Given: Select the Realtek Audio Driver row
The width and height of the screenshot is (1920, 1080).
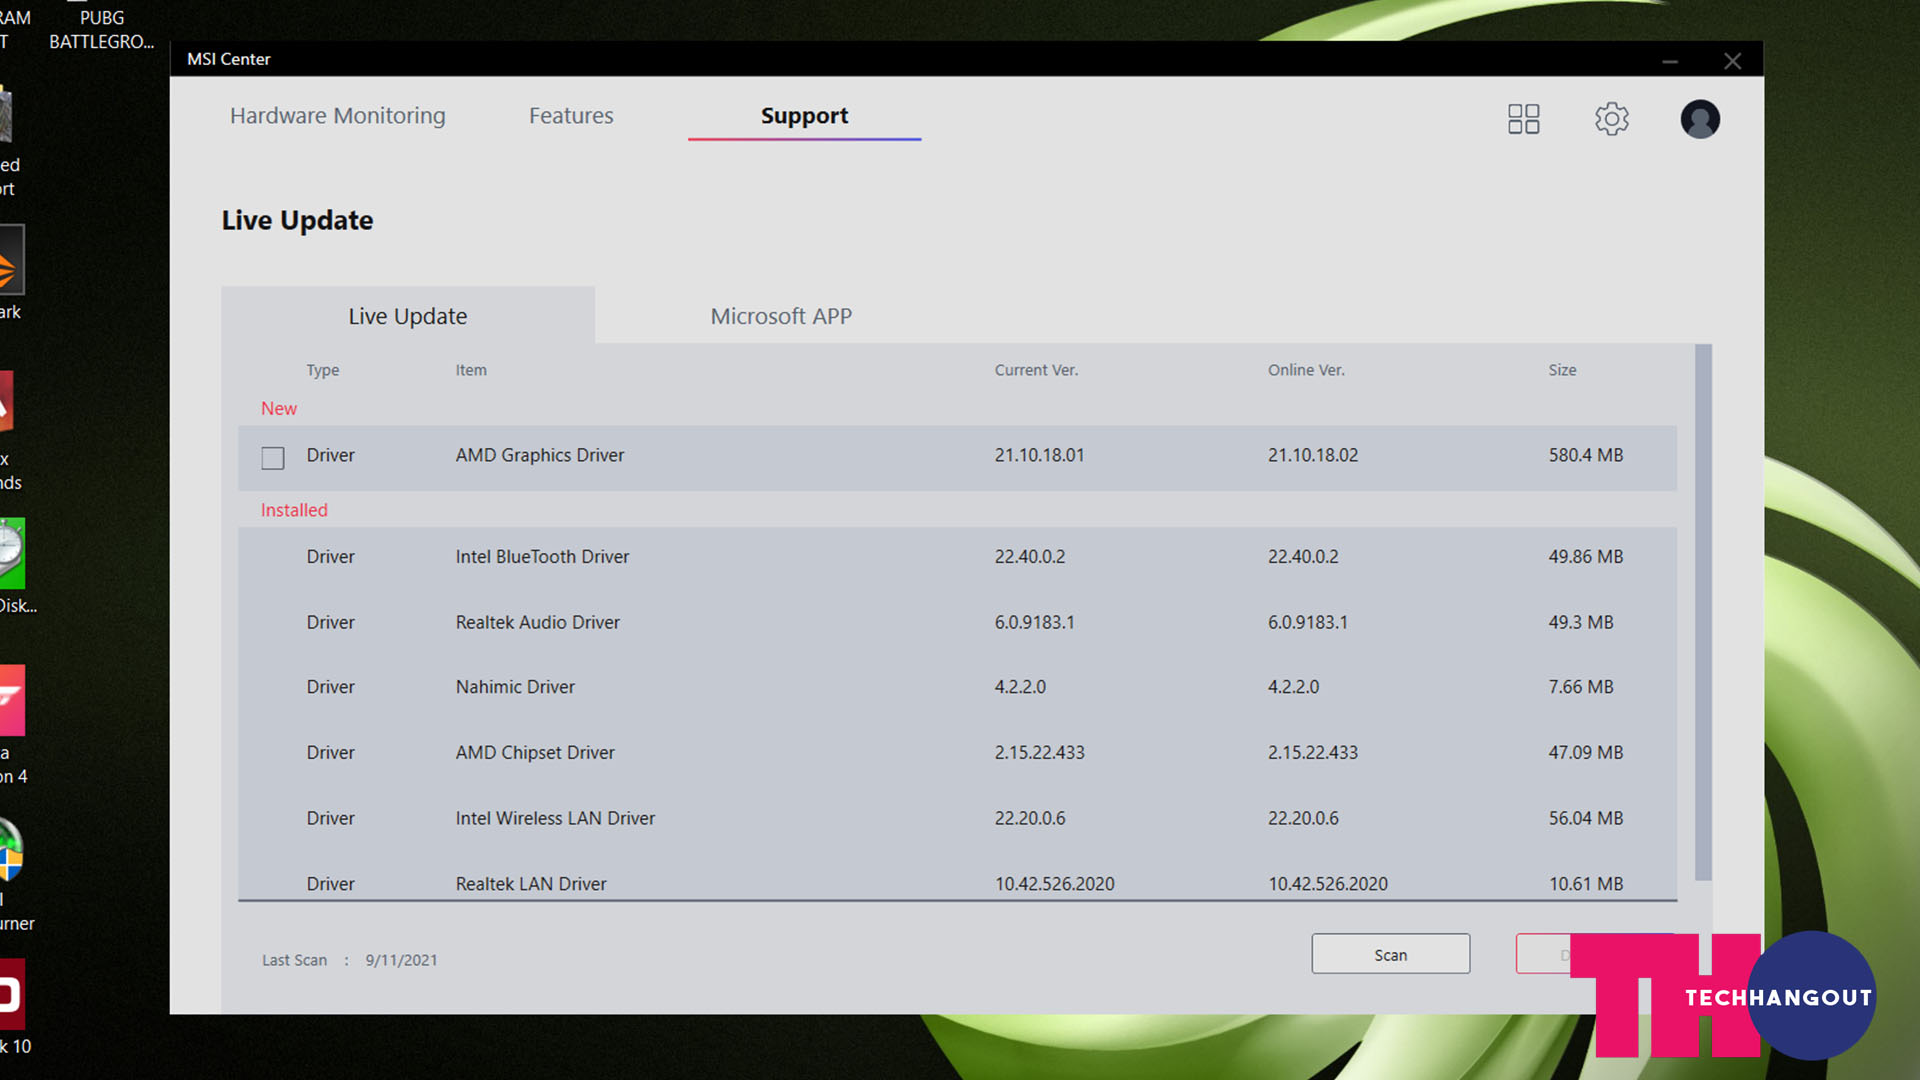Looking at the screenshot, I should 957,622.
